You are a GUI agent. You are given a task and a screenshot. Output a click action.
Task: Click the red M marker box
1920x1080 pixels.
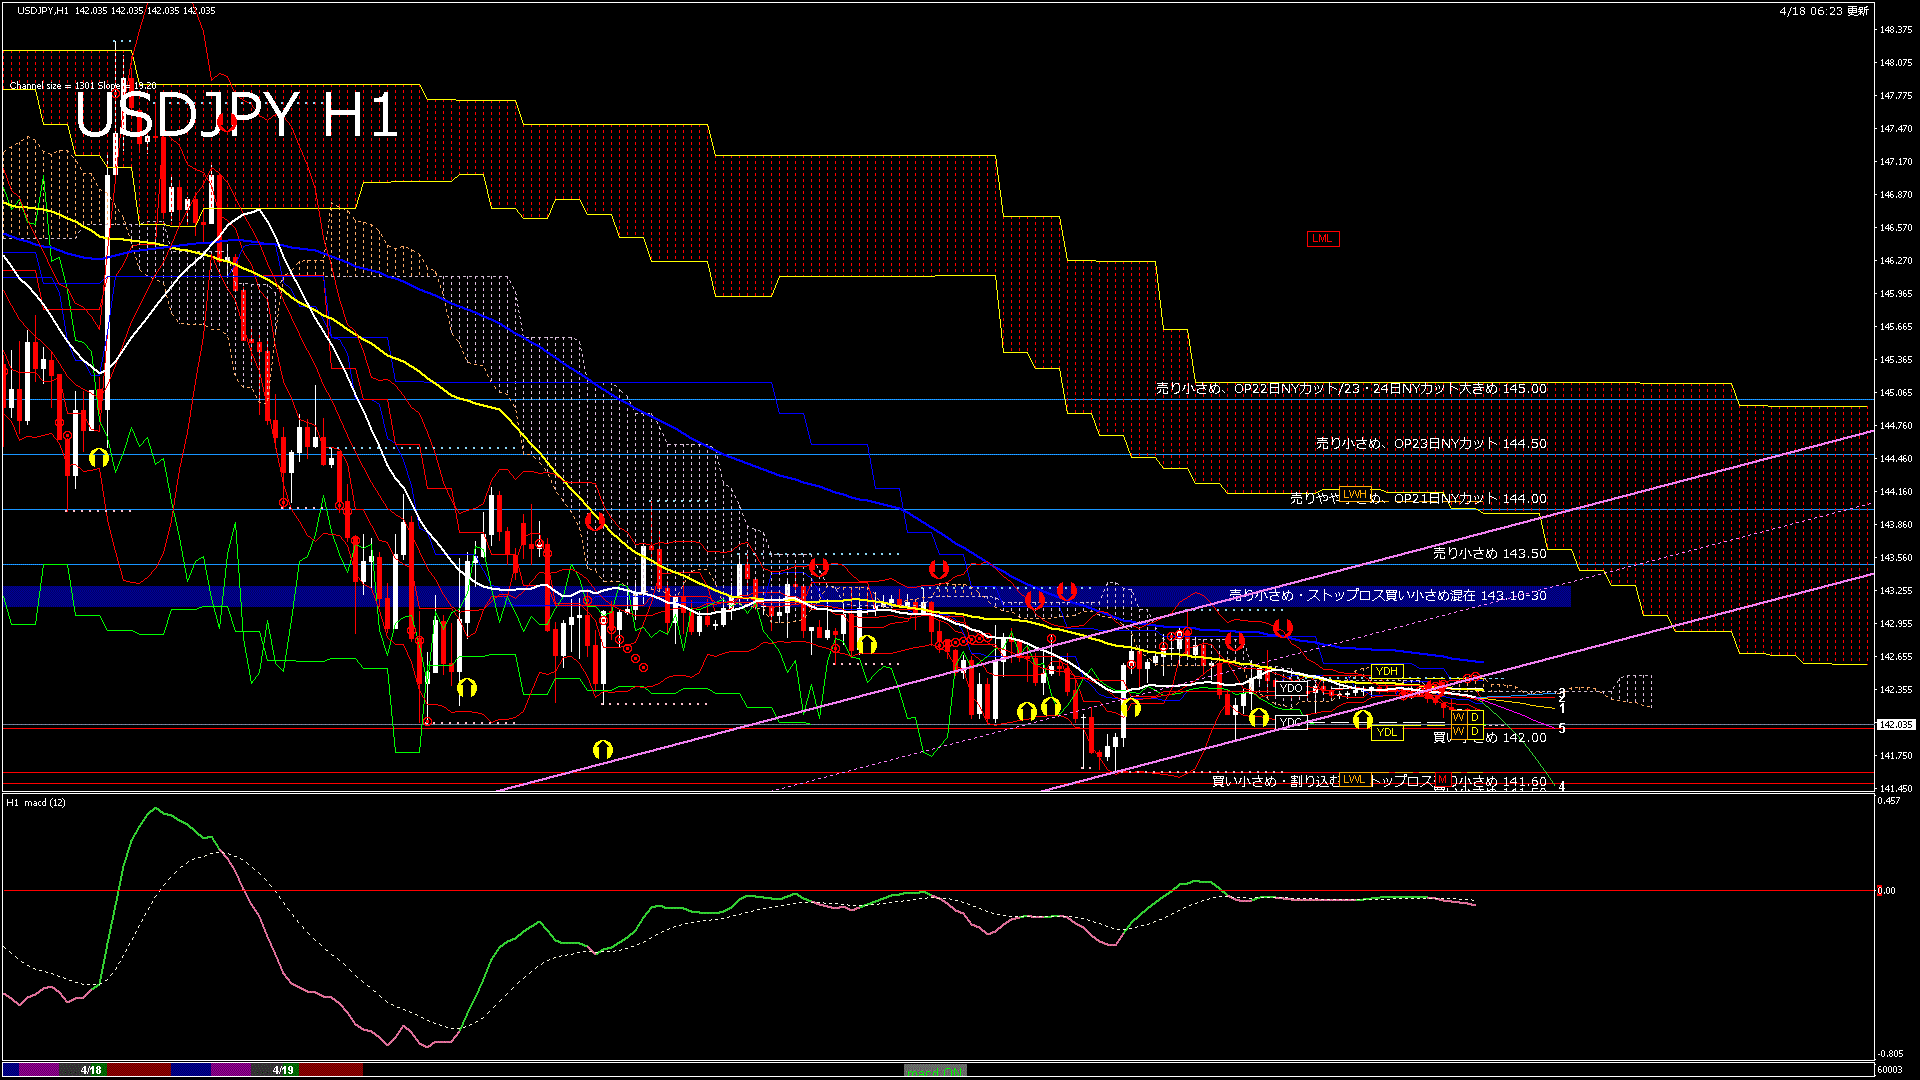tap(1442, 779)
